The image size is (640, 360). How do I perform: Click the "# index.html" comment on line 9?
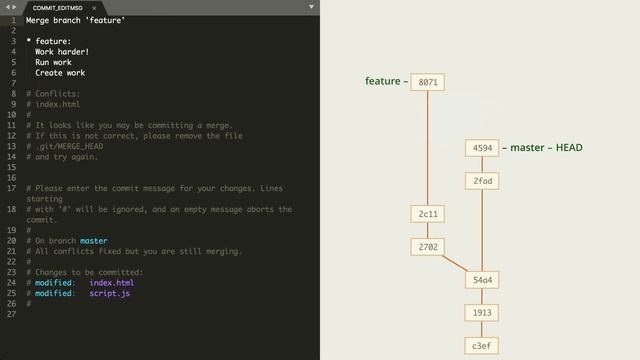[x=53, y=104]
